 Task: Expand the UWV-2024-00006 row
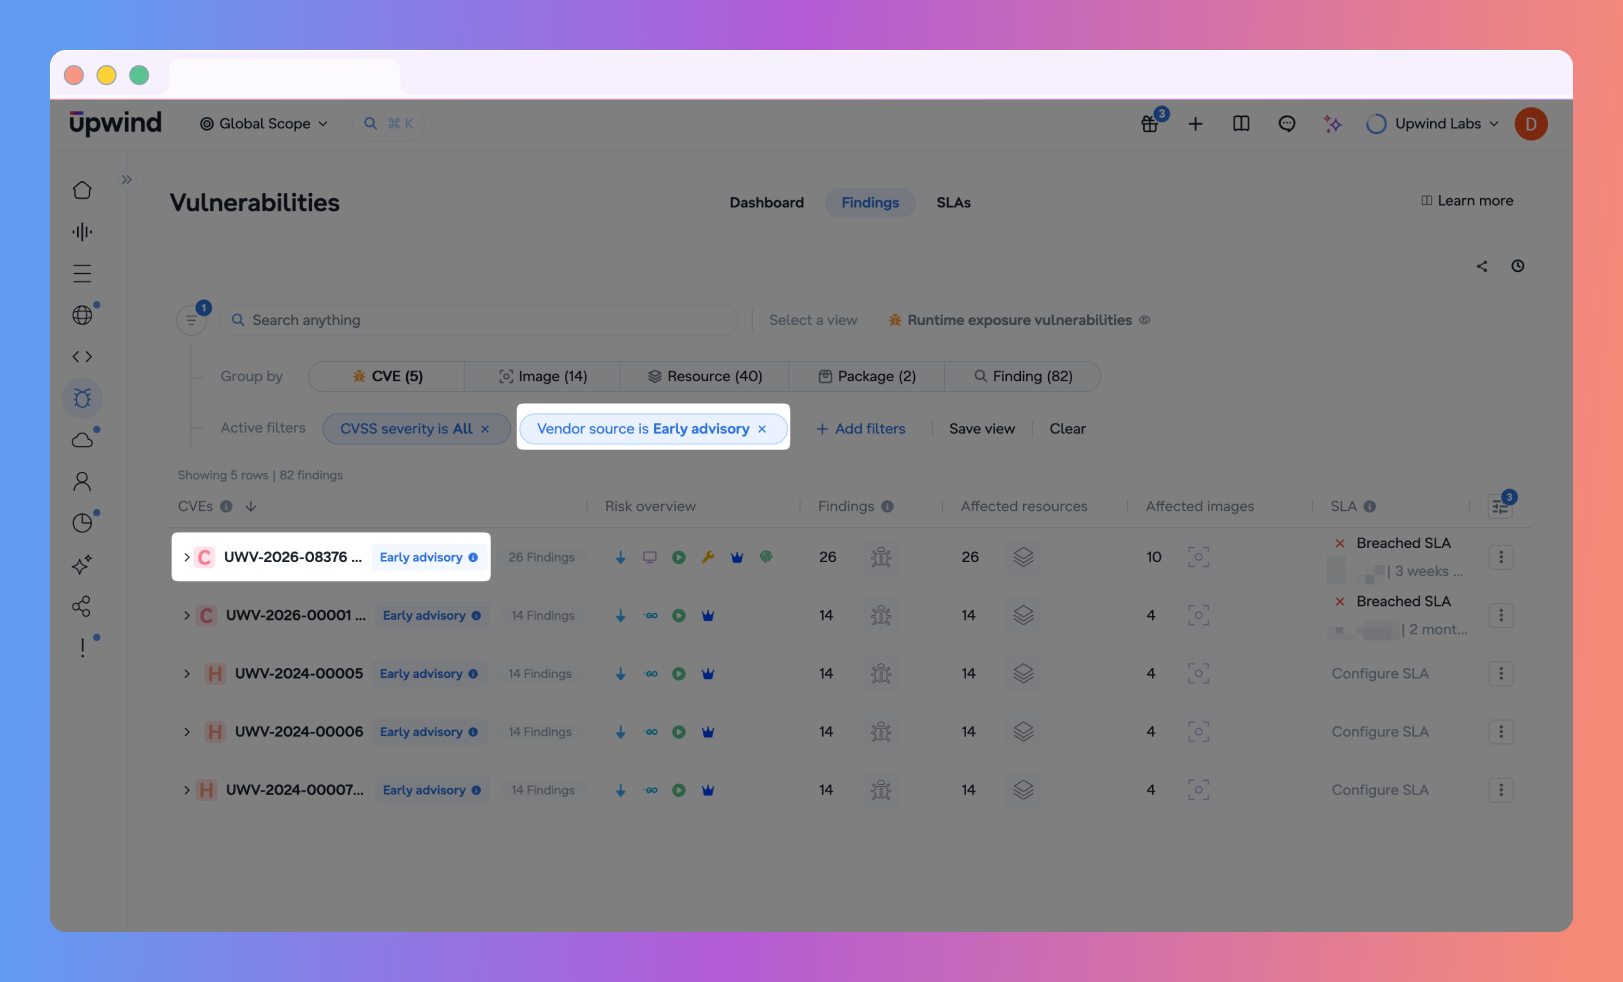[x=187, y=732]
